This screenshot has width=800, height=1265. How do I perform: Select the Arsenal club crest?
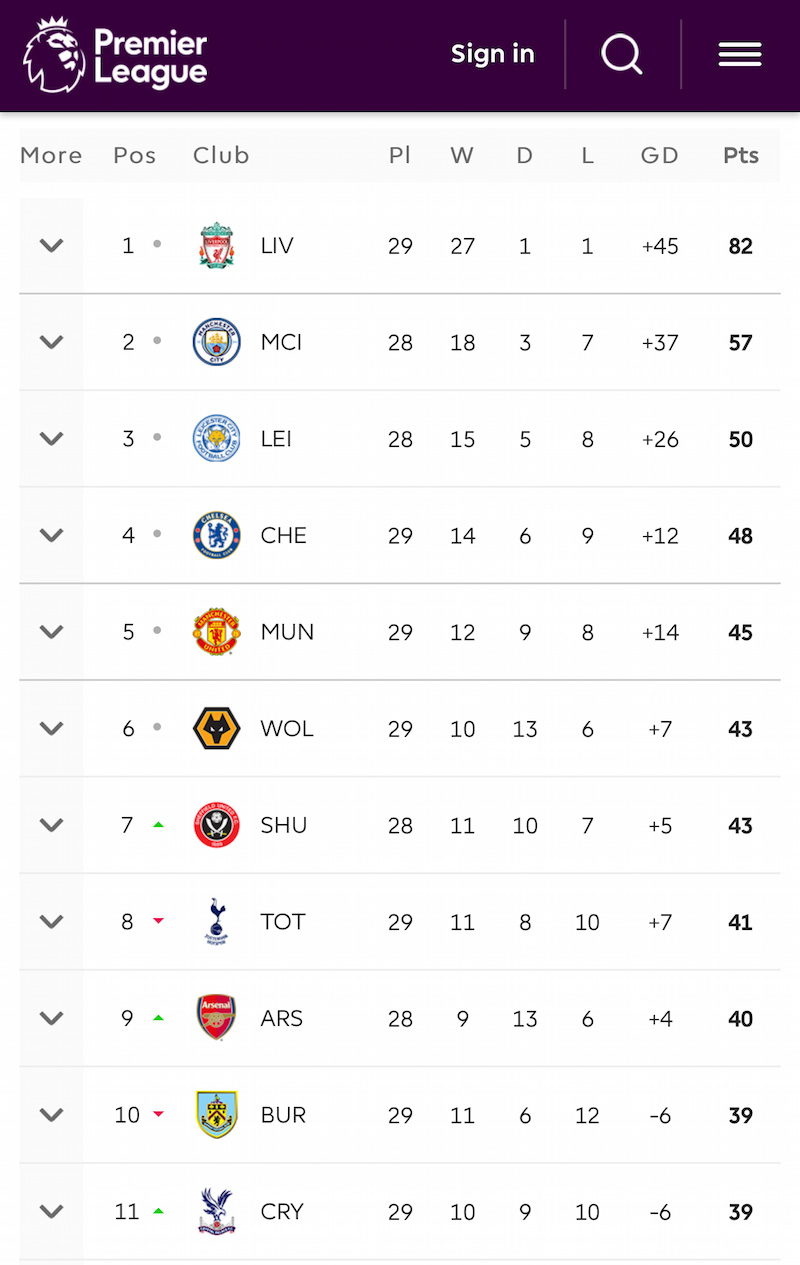[216, 1018]
